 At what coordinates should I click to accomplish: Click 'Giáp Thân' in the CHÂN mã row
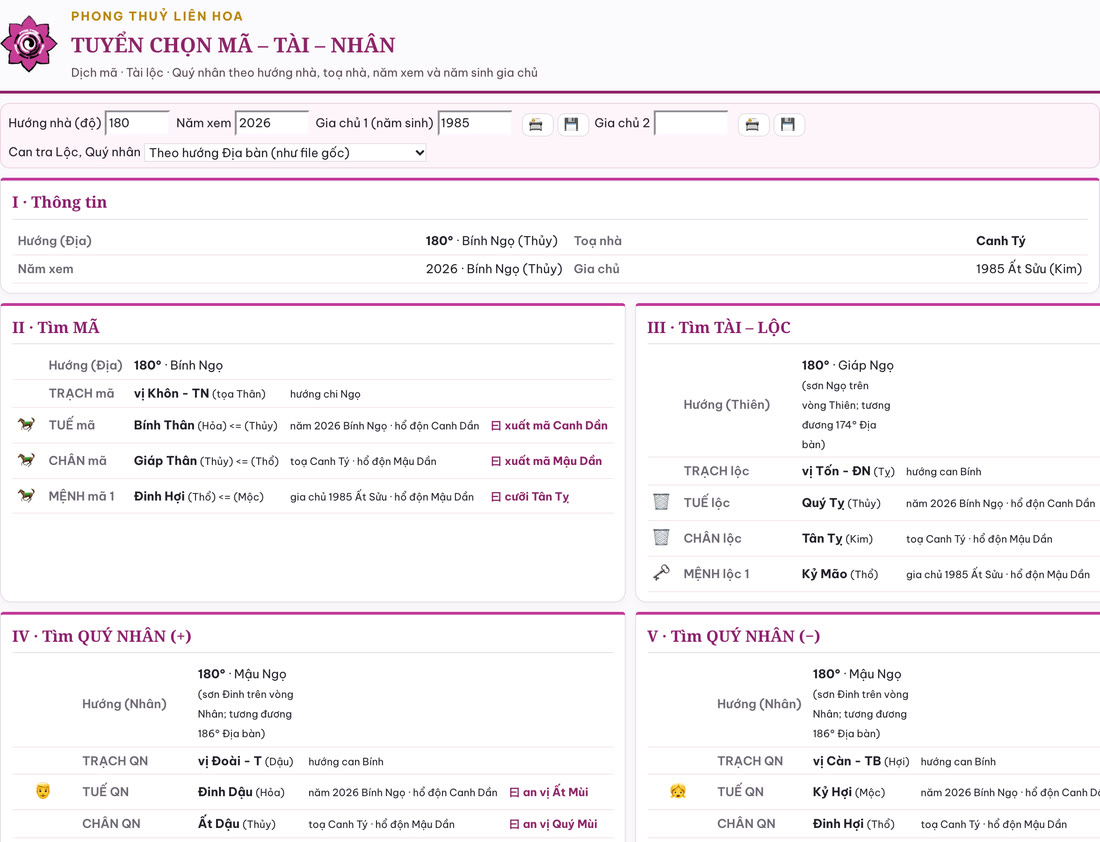pos(166,461)
